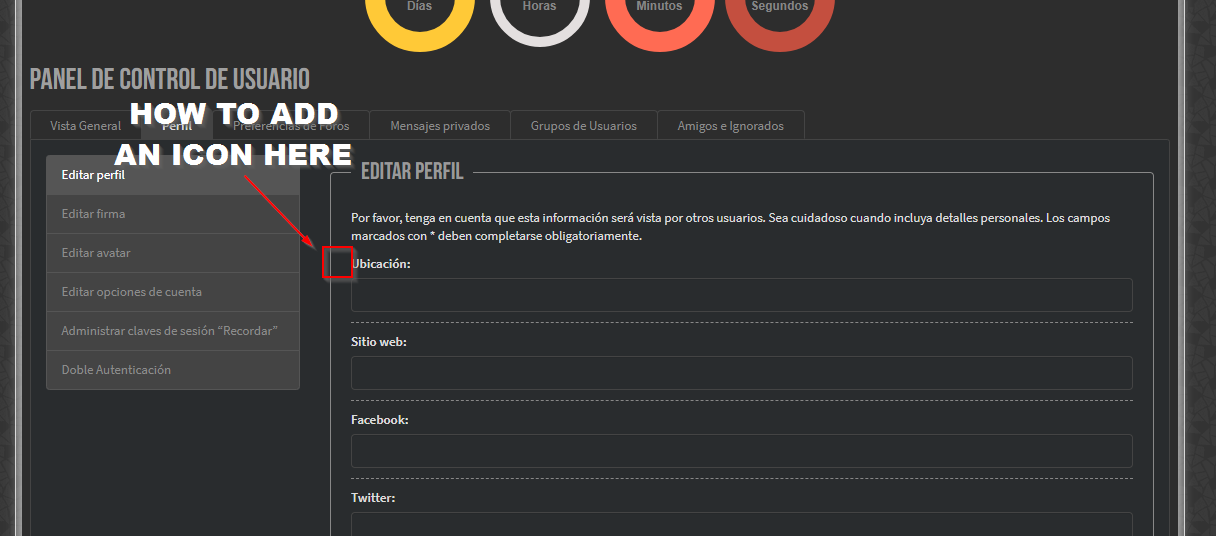This screenshot has width=1216, height=536.
Task: Select Editar perfil in the sidebar
Action: tap(172, 175)
